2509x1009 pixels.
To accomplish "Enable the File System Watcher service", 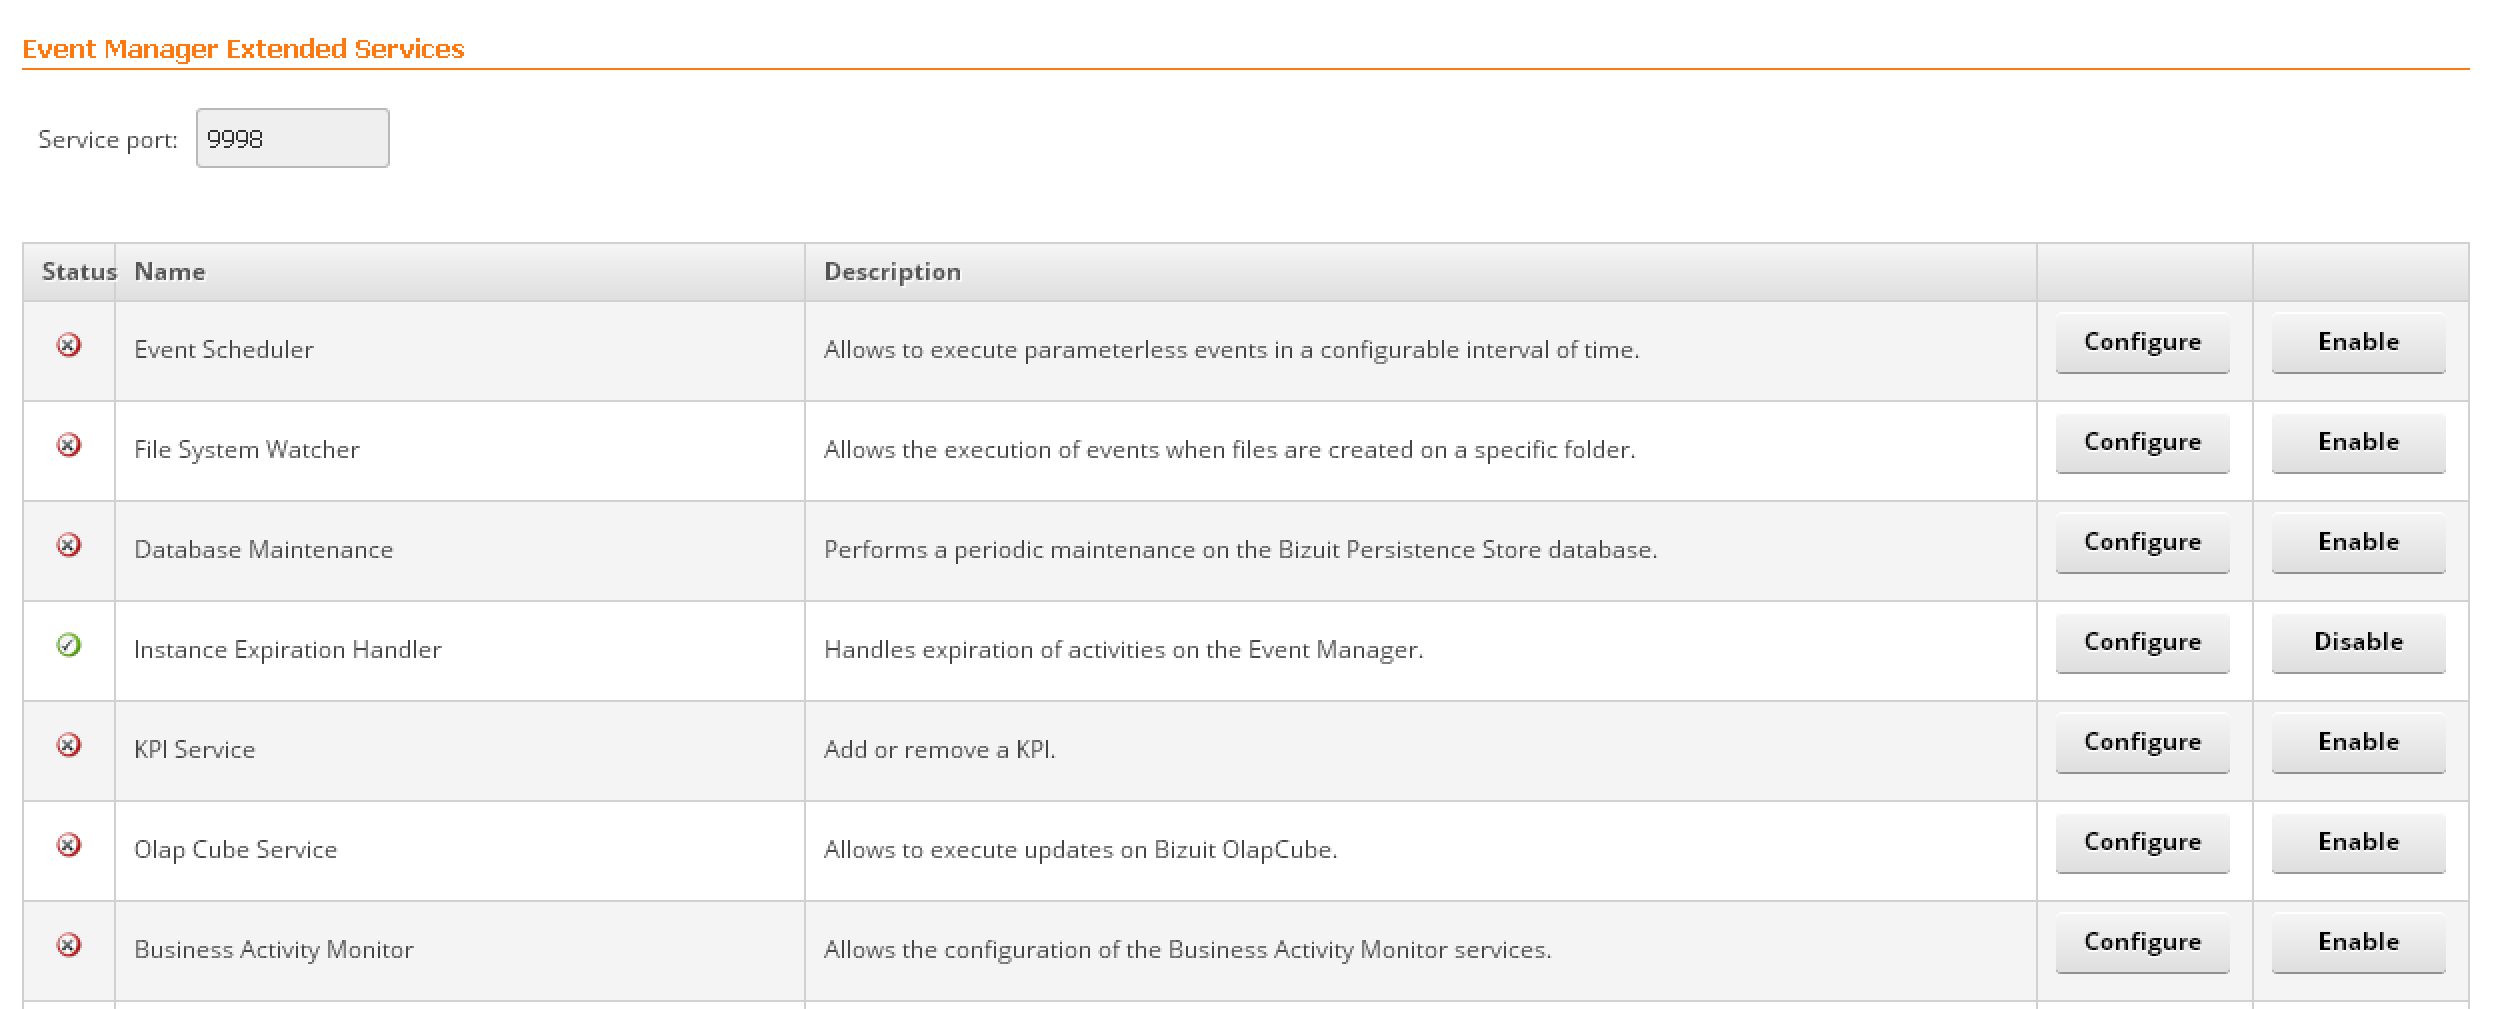I will click(2358, 443).
